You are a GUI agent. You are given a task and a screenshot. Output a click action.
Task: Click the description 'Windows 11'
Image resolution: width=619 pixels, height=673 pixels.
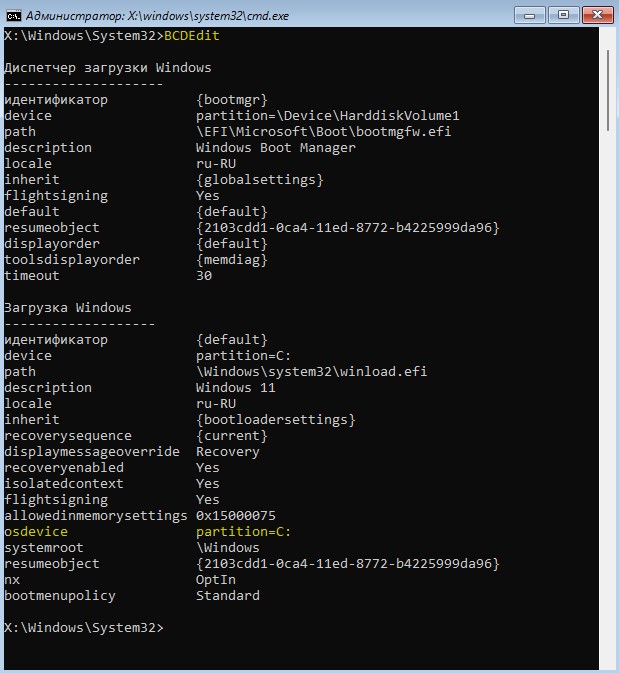(236, 388)
